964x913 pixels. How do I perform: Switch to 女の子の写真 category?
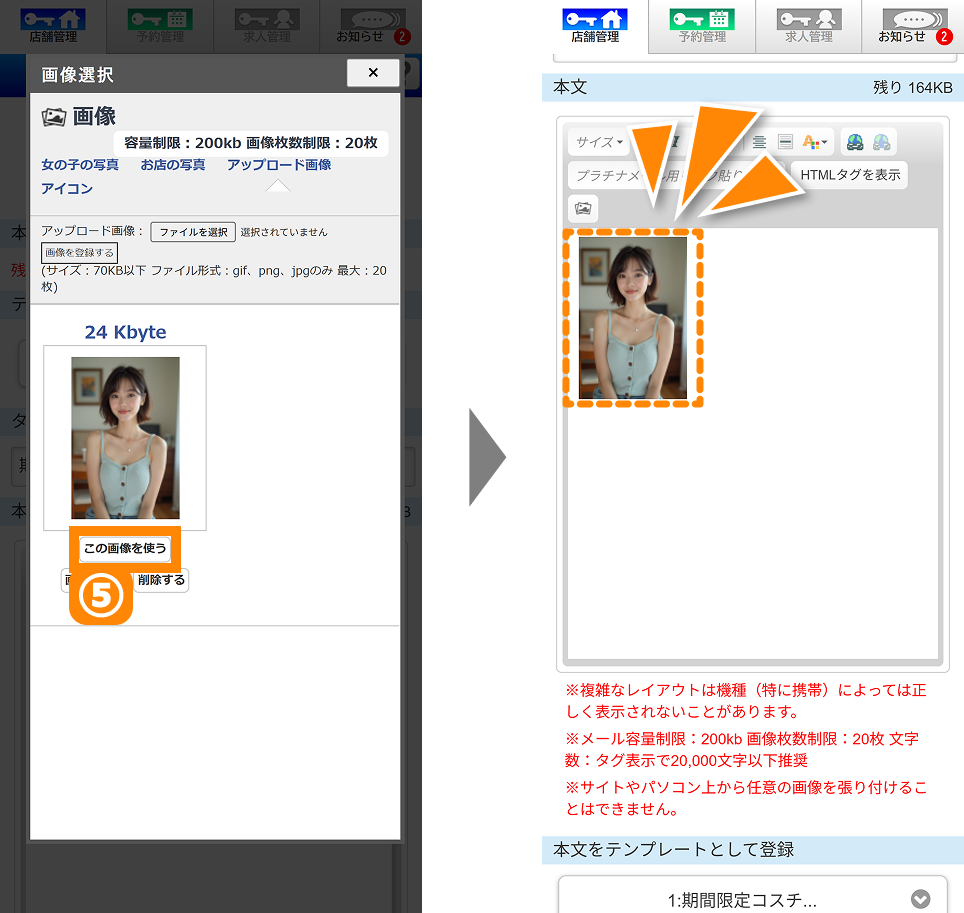[x=80, y=165]
